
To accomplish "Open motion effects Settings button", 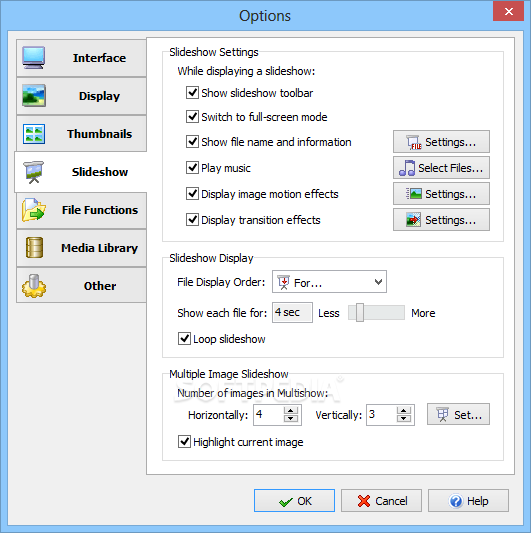I will click(441, 194).
